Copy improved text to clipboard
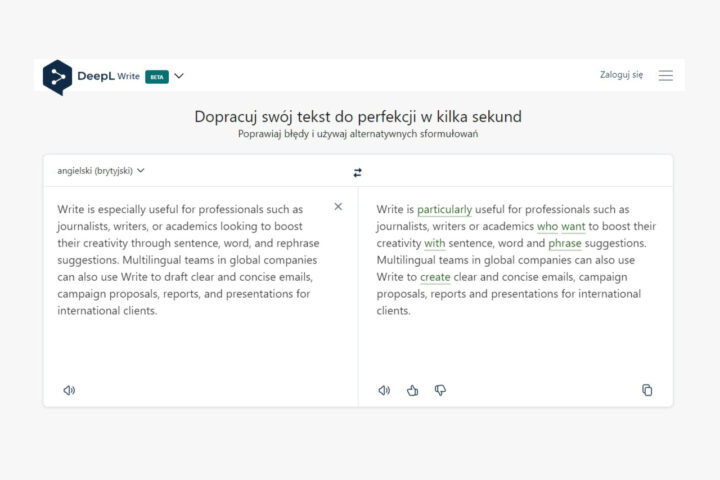Viewport: 720px width, 480px height. pyautogui.click(x=647, y=390)
